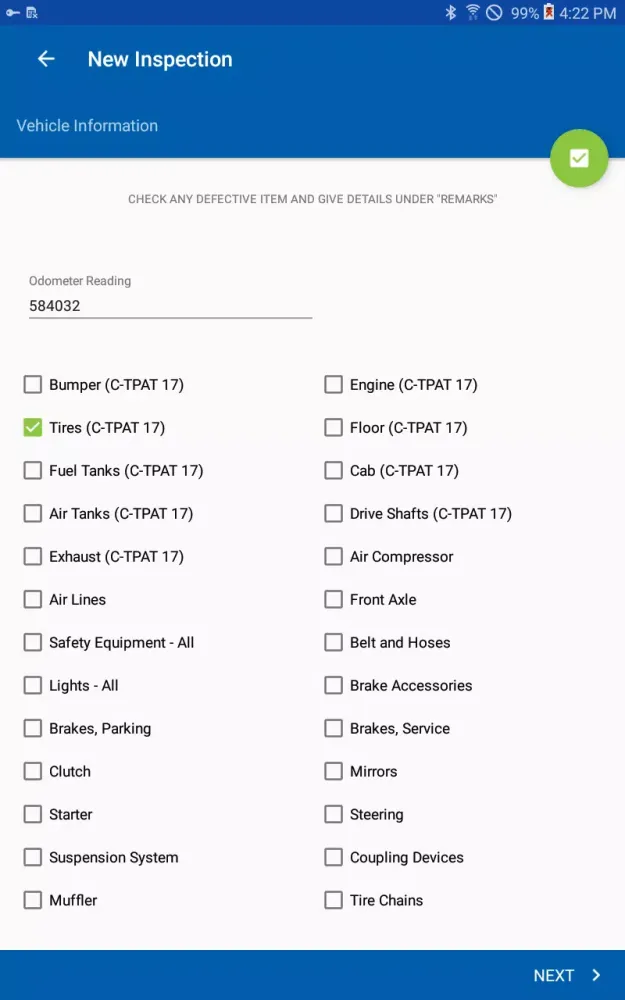Select the Wi-Fi status icon

tap(472, 13)
